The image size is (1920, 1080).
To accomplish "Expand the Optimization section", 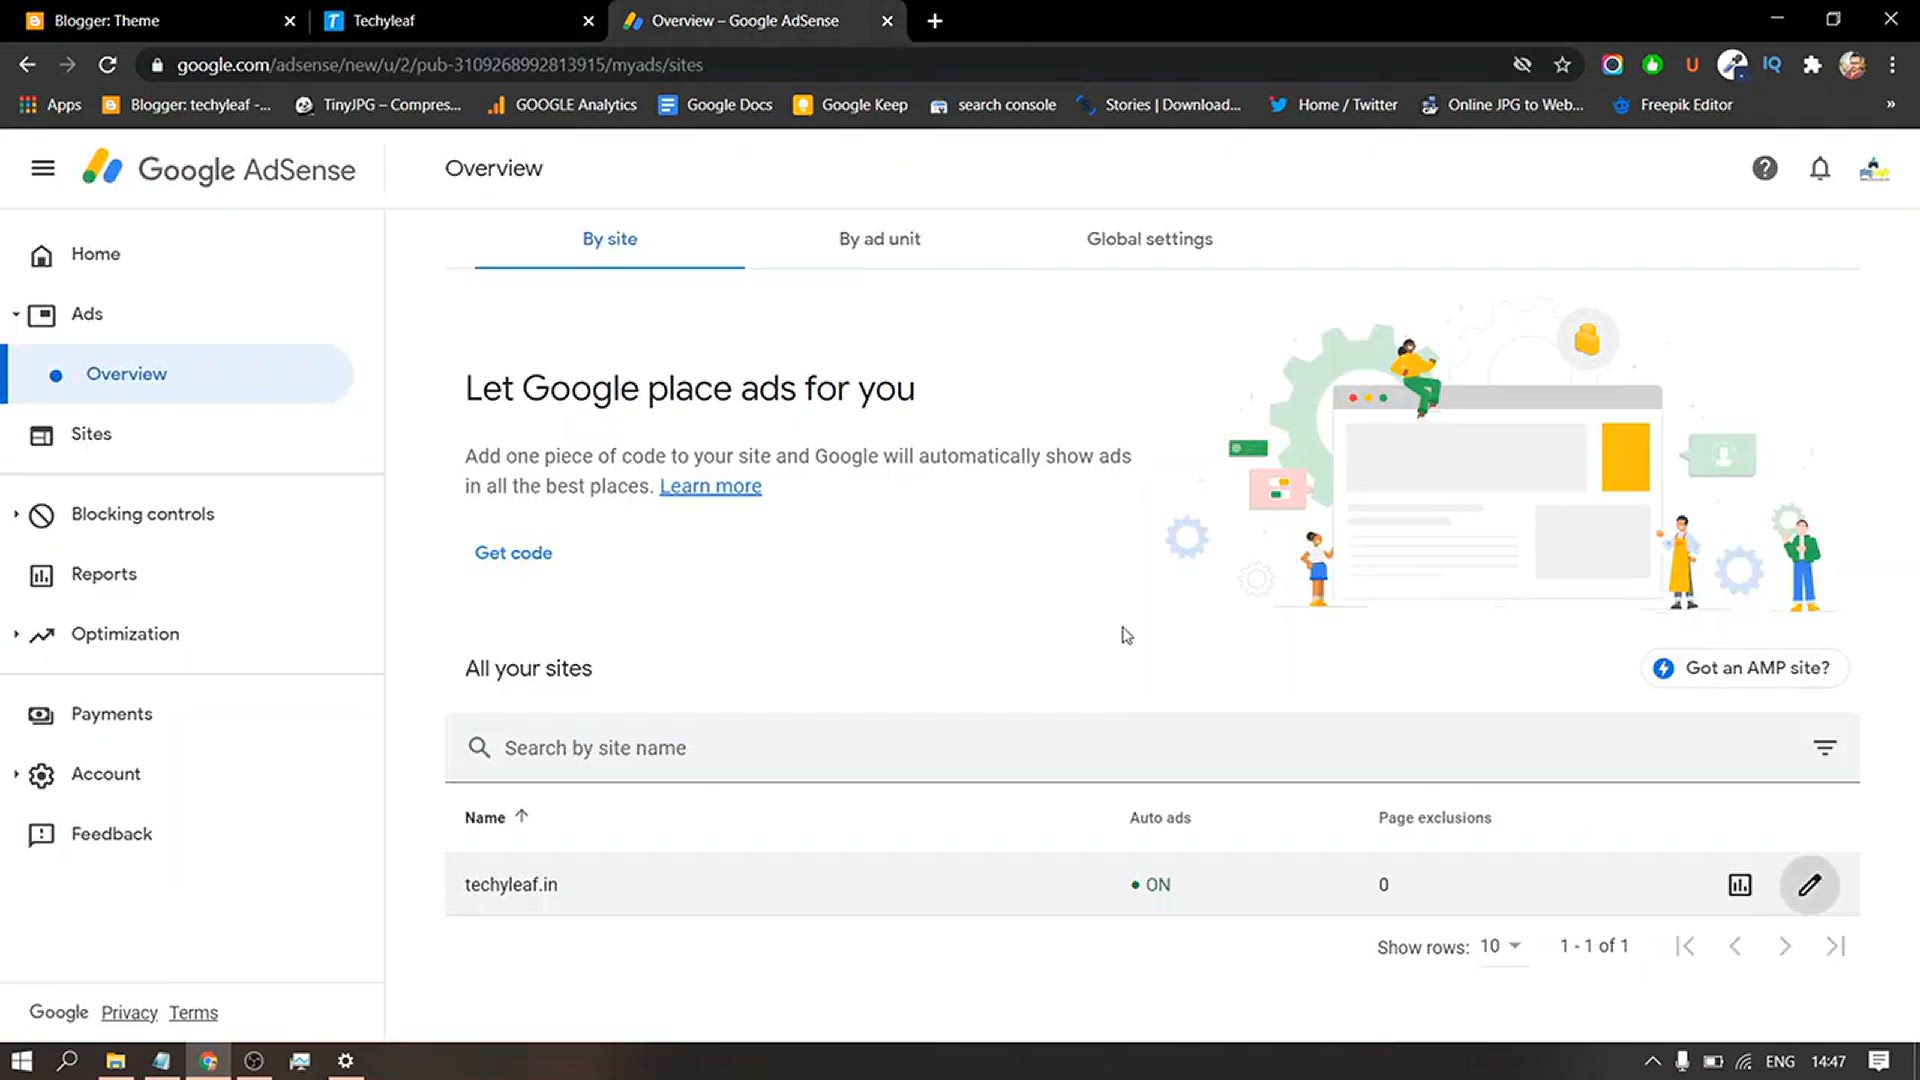I will tap(16, 634).
